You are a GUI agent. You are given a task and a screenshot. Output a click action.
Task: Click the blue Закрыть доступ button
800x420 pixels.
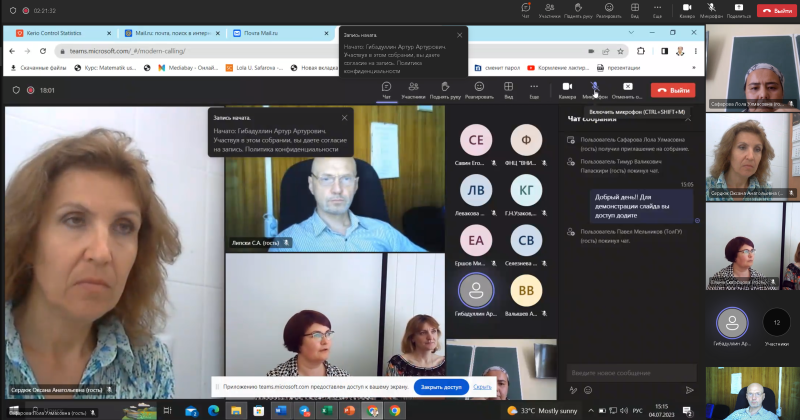tap(441, 387)
